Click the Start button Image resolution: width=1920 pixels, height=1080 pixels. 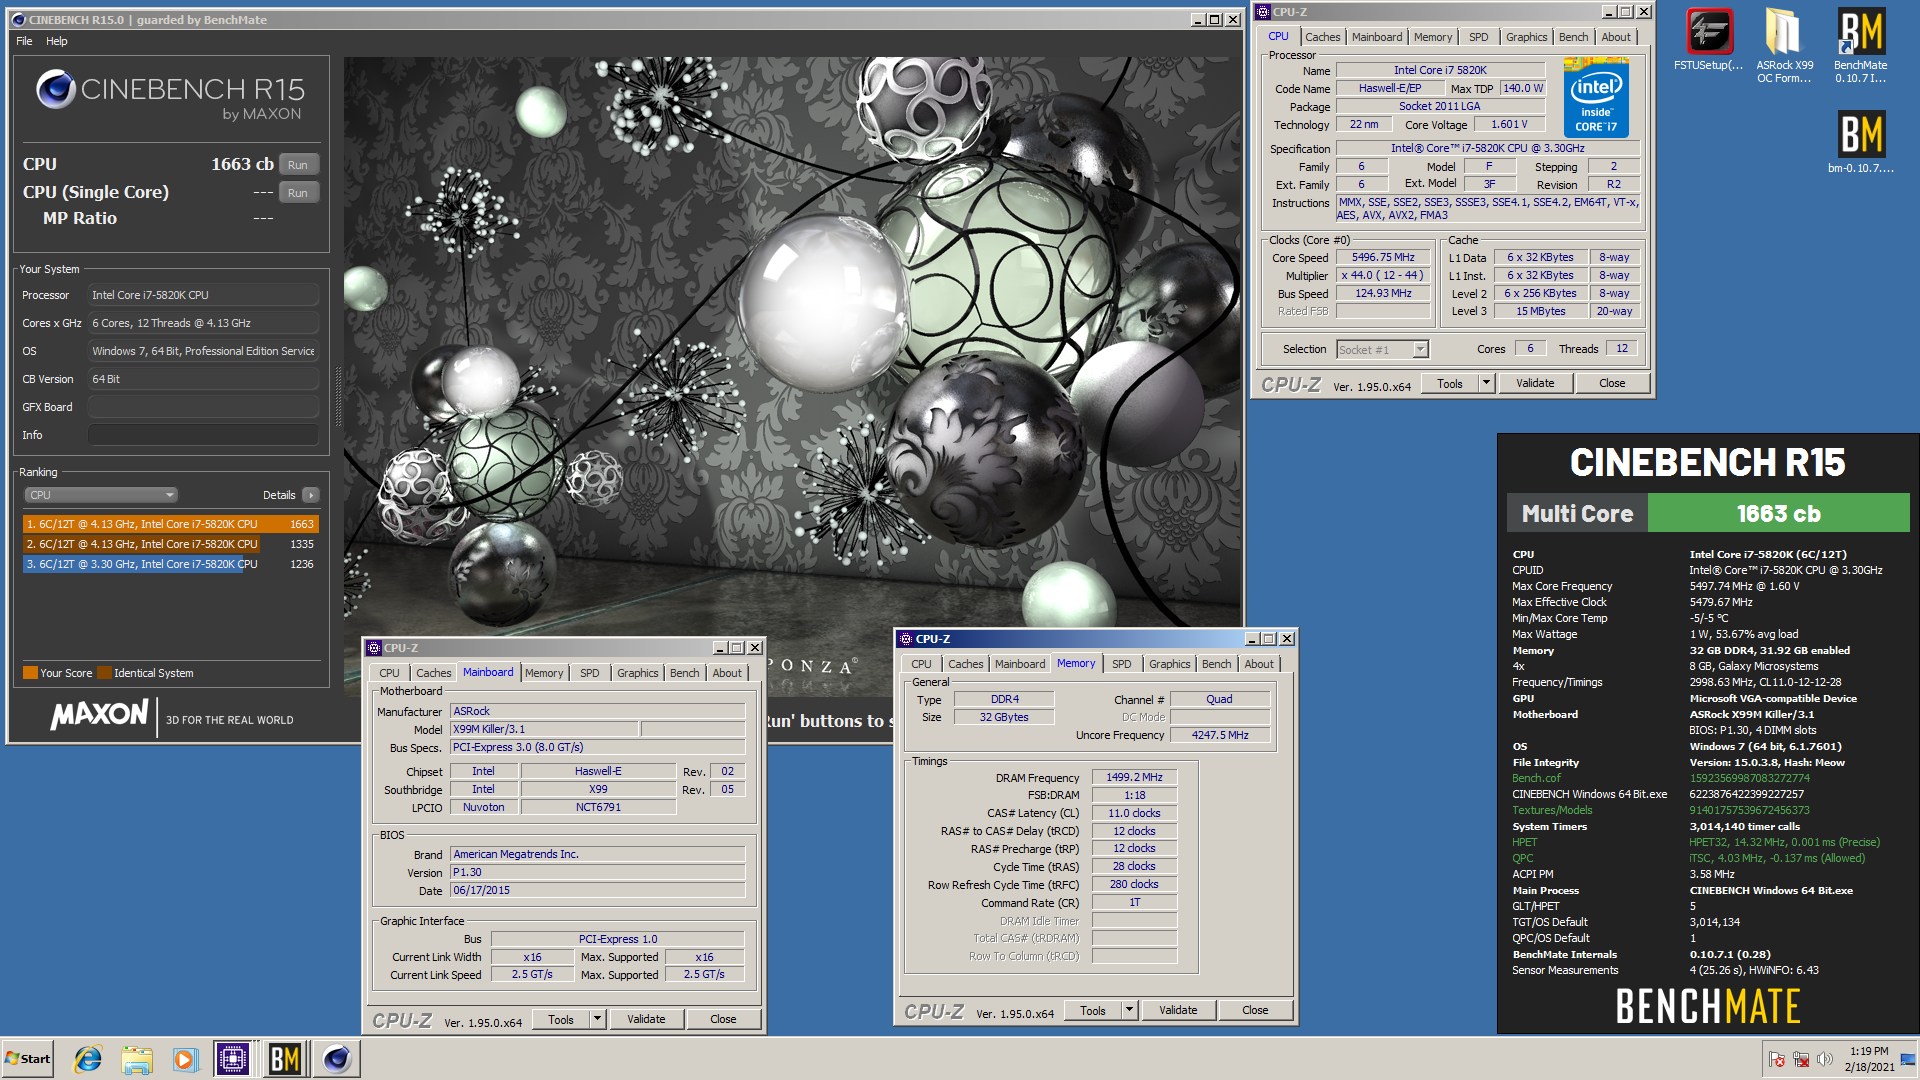28,1059
